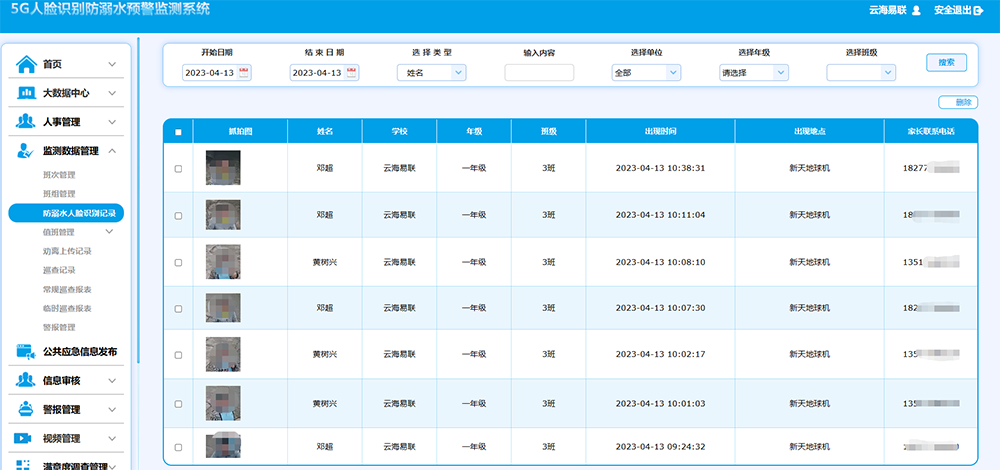Screen dimensions: 1000x470
Task: Click the 输入内容 text input field
Action: (539, 72)
